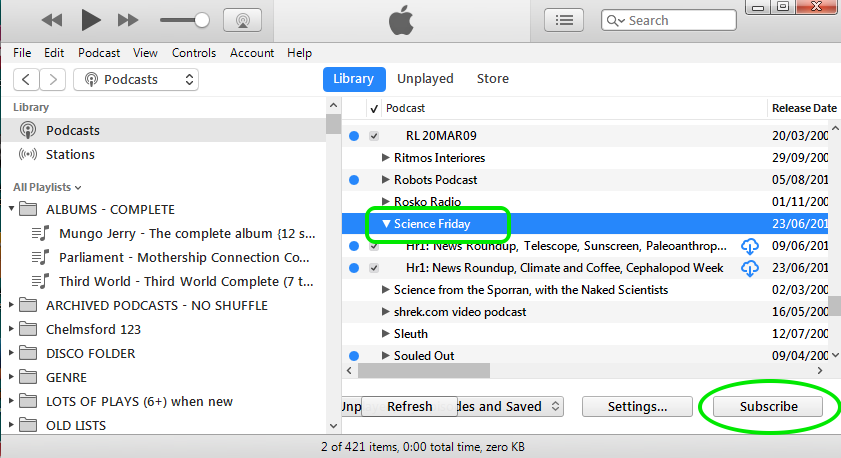This screenshot has height=458, width=841.
Task: Start playback with the Play button
Action: pyautogui.click(x=91, y=20)
